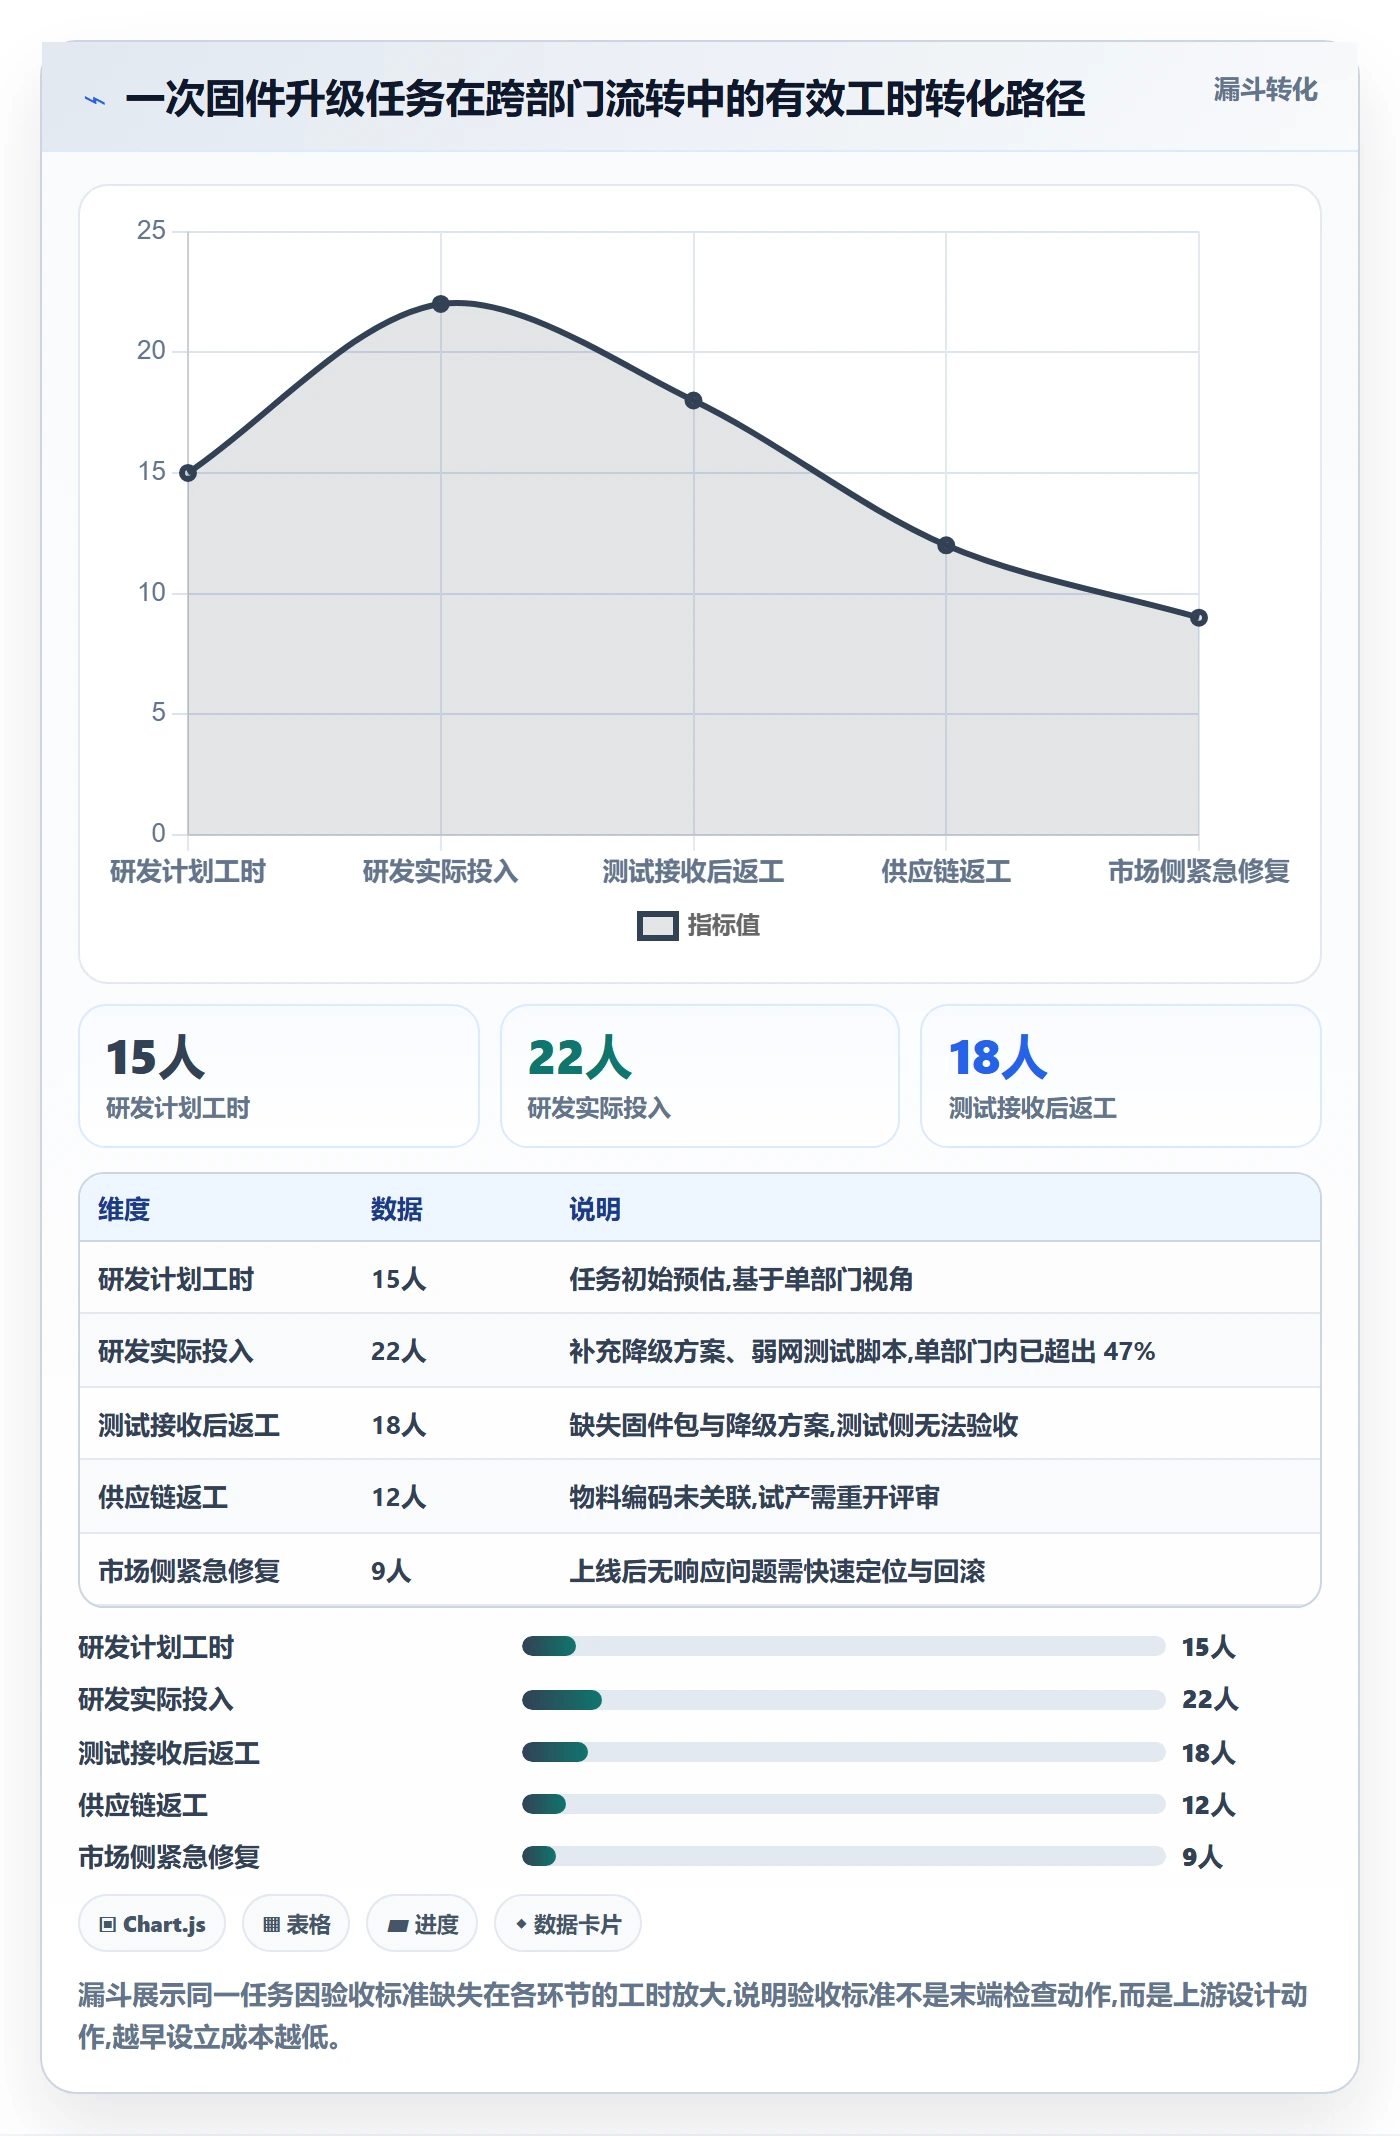Click the table value 9人
The width and height of the screenshot is (1400, 2136).
(x=391, y=1571)
